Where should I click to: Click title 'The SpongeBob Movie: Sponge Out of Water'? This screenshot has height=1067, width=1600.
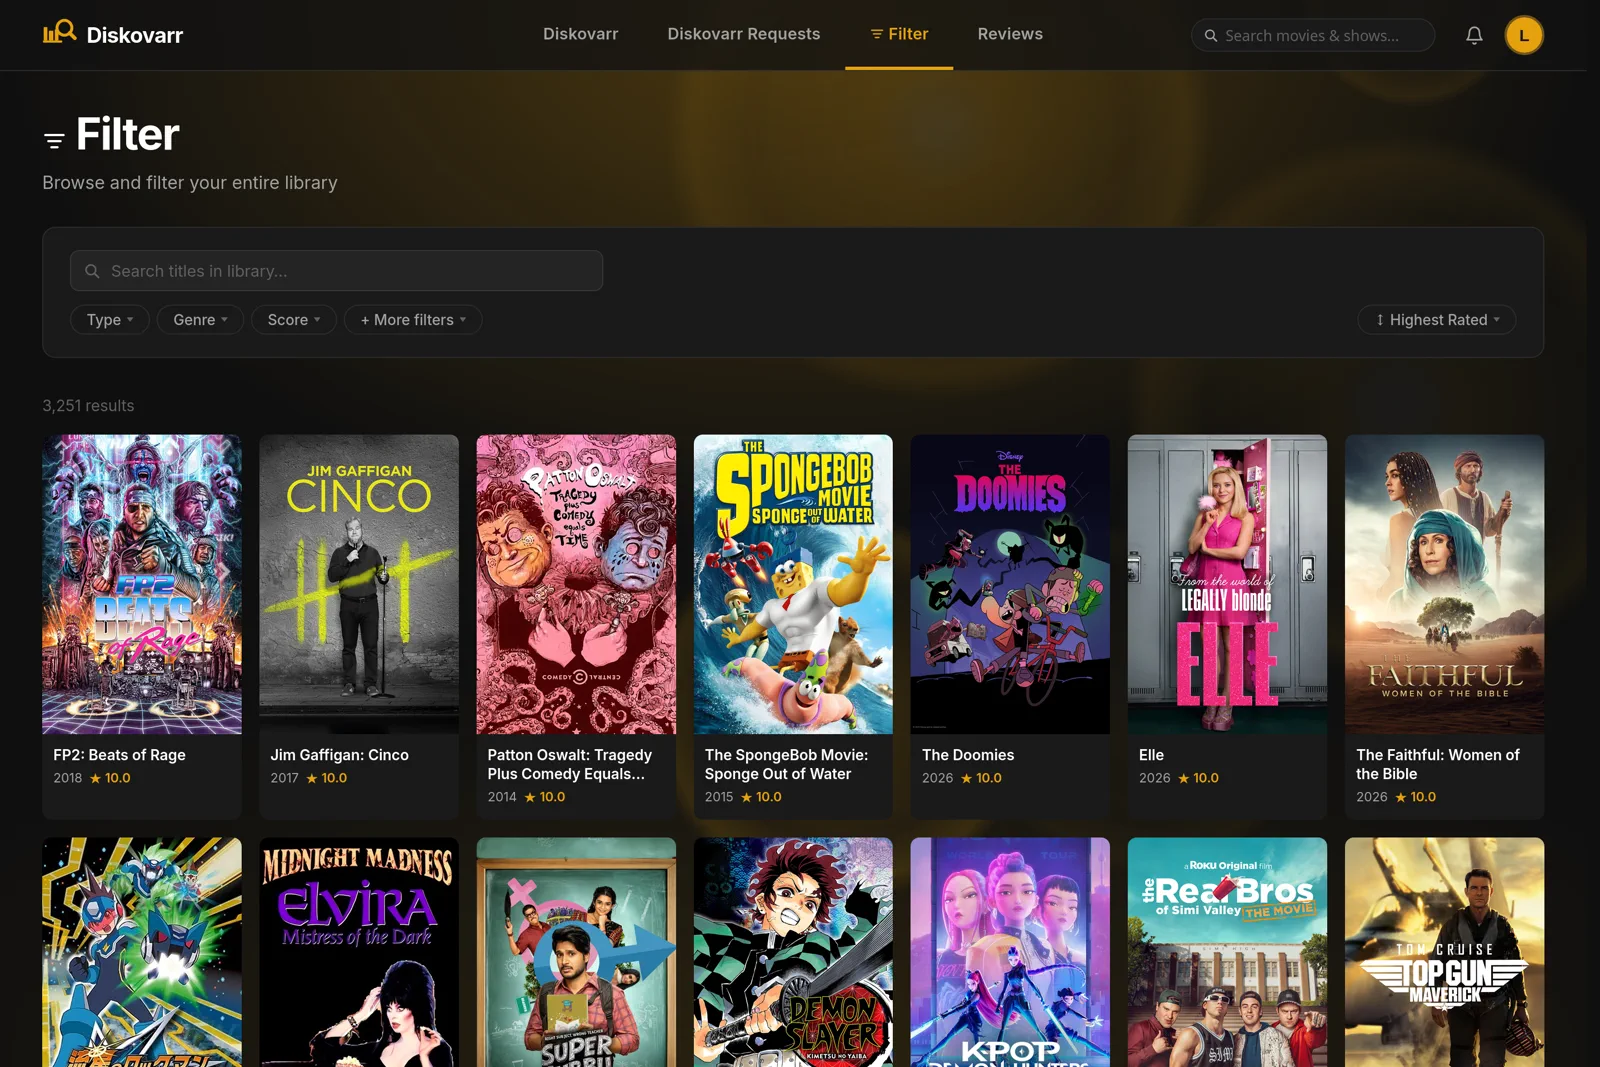coord(786,765)
